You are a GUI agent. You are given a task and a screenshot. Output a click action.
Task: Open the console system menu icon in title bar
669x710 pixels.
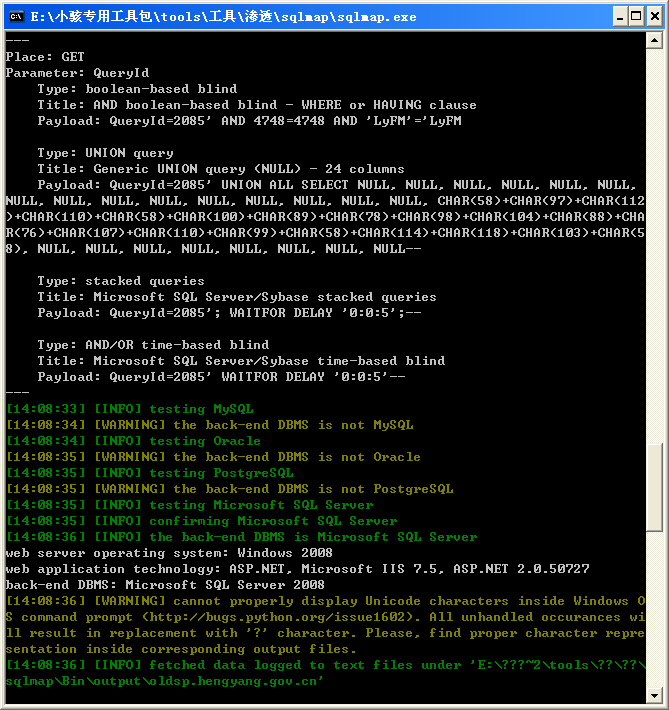point(16,17)
